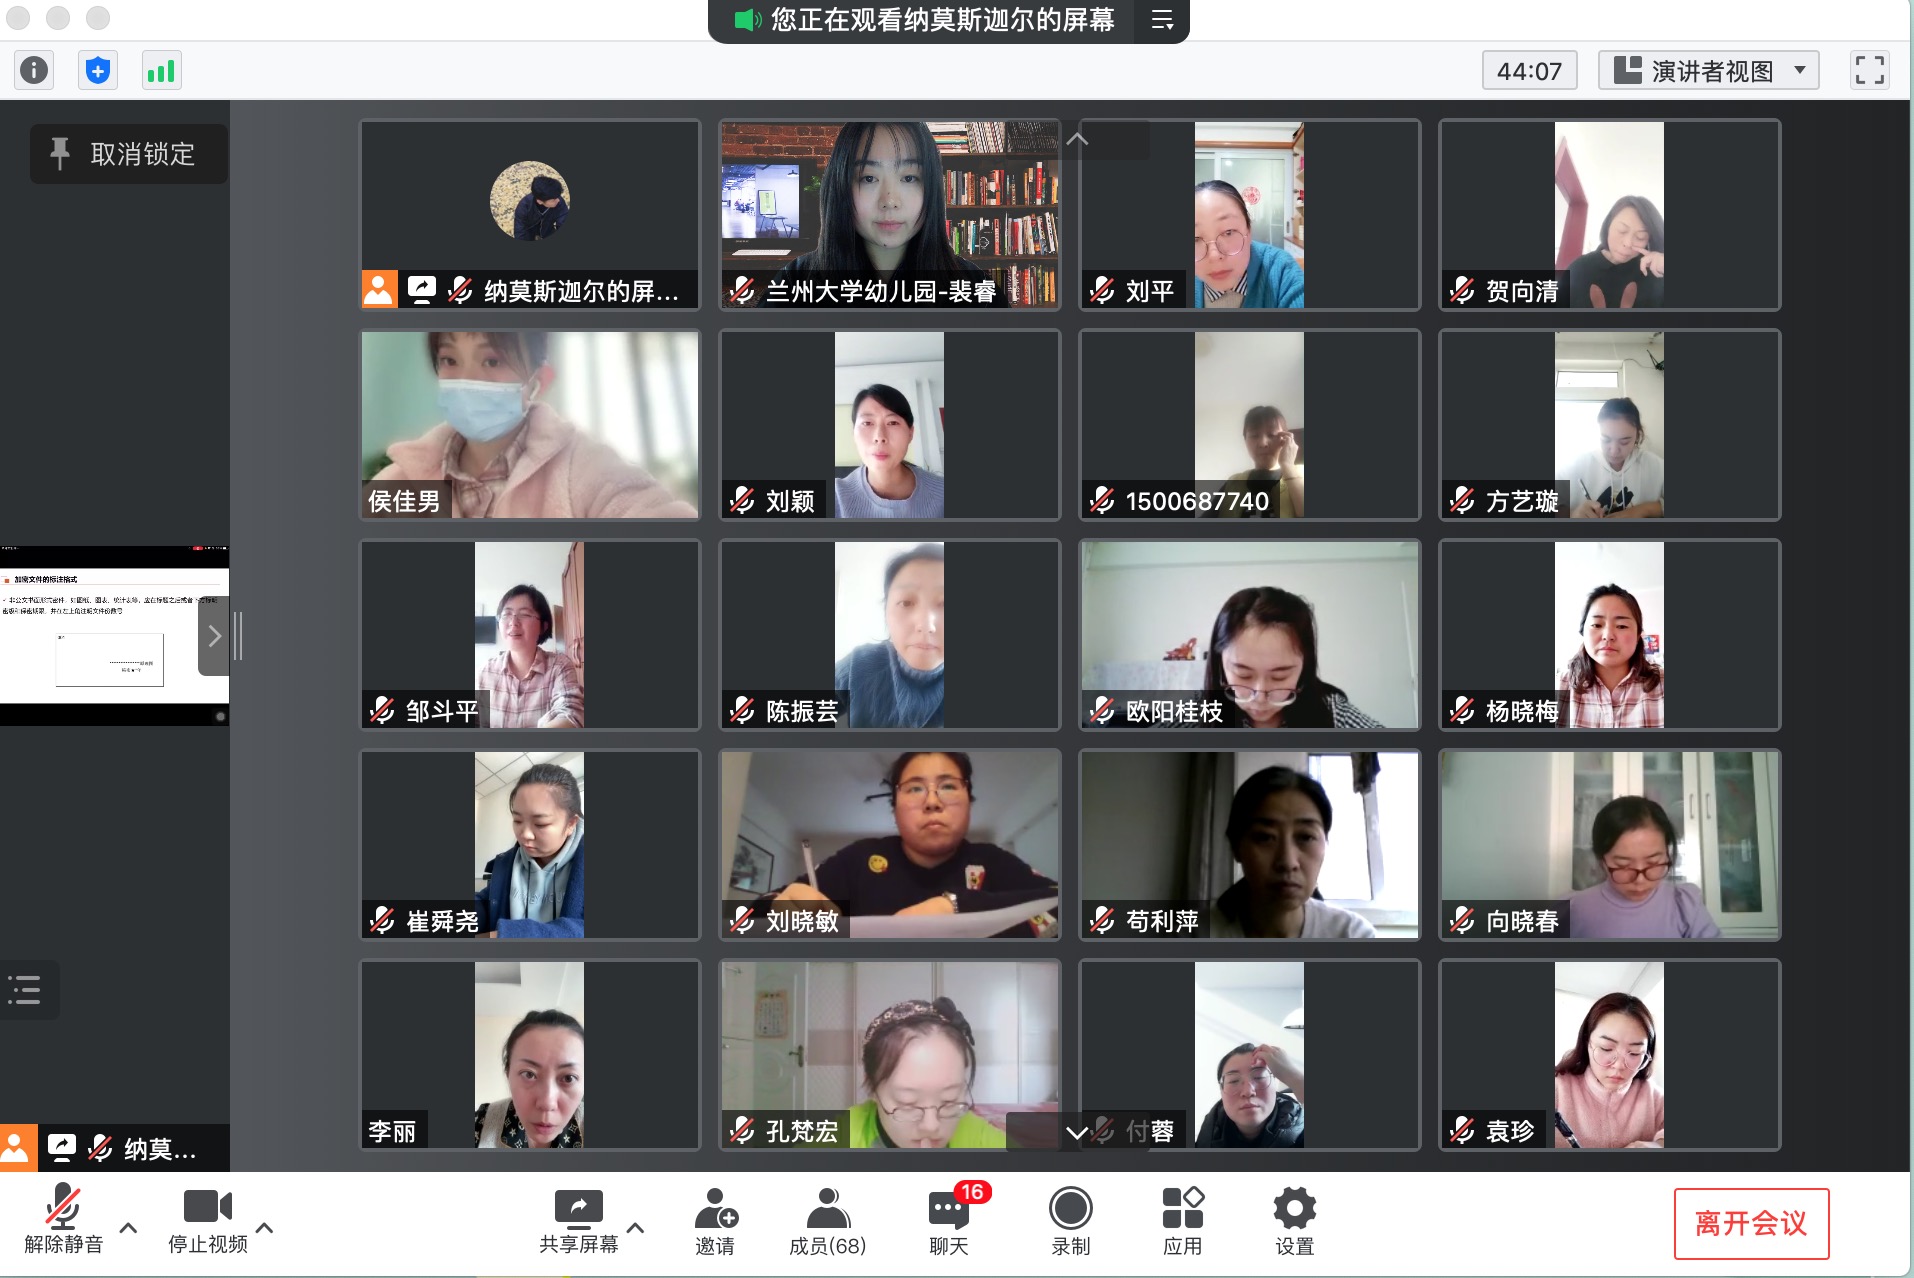Expand video options arrow beside 停止视频
The width and height of the screenshot is (1914, 1278).
(x=265, y=1227)
